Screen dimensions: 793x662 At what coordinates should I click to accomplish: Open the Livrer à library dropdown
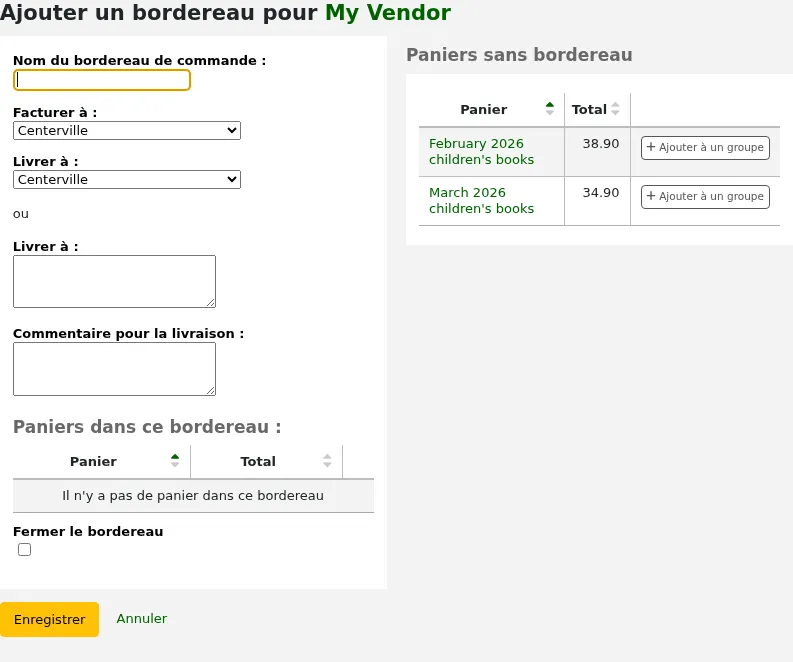tap(127, 180)
